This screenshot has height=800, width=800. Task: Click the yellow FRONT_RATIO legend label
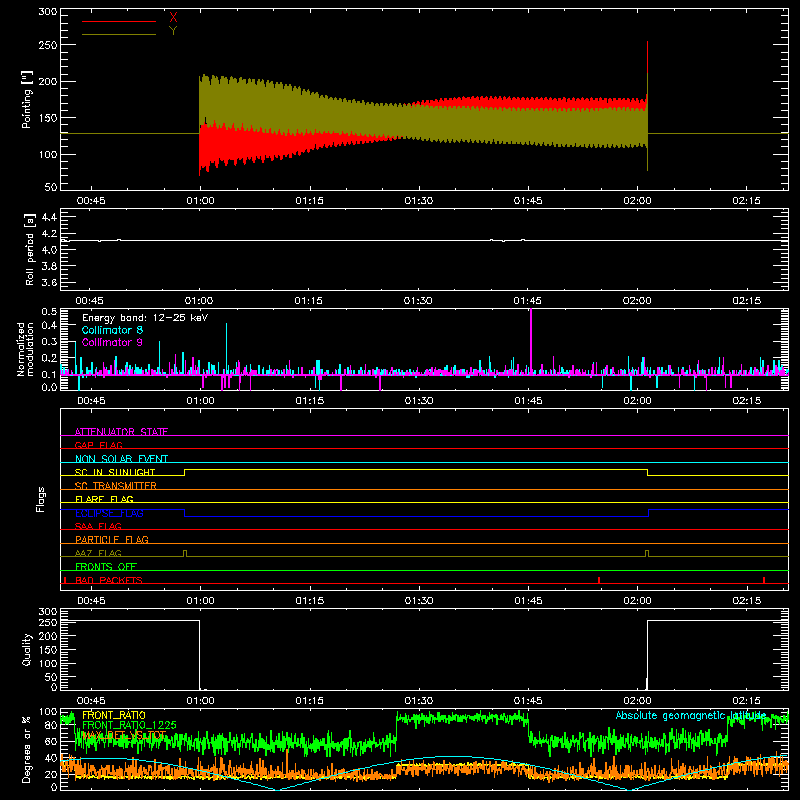[114, 715]
